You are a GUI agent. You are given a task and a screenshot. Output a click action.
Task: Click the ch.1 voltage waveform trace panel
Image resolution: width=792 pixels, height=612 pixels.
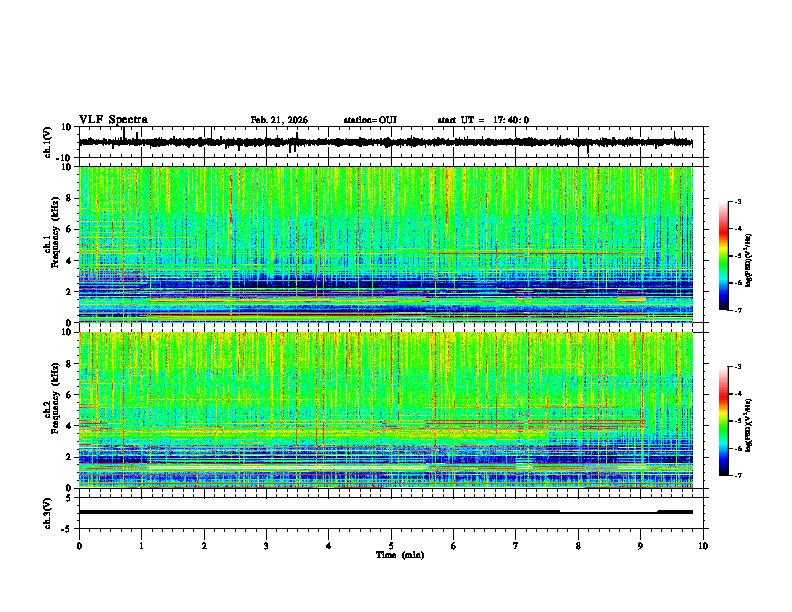(391, 142)
